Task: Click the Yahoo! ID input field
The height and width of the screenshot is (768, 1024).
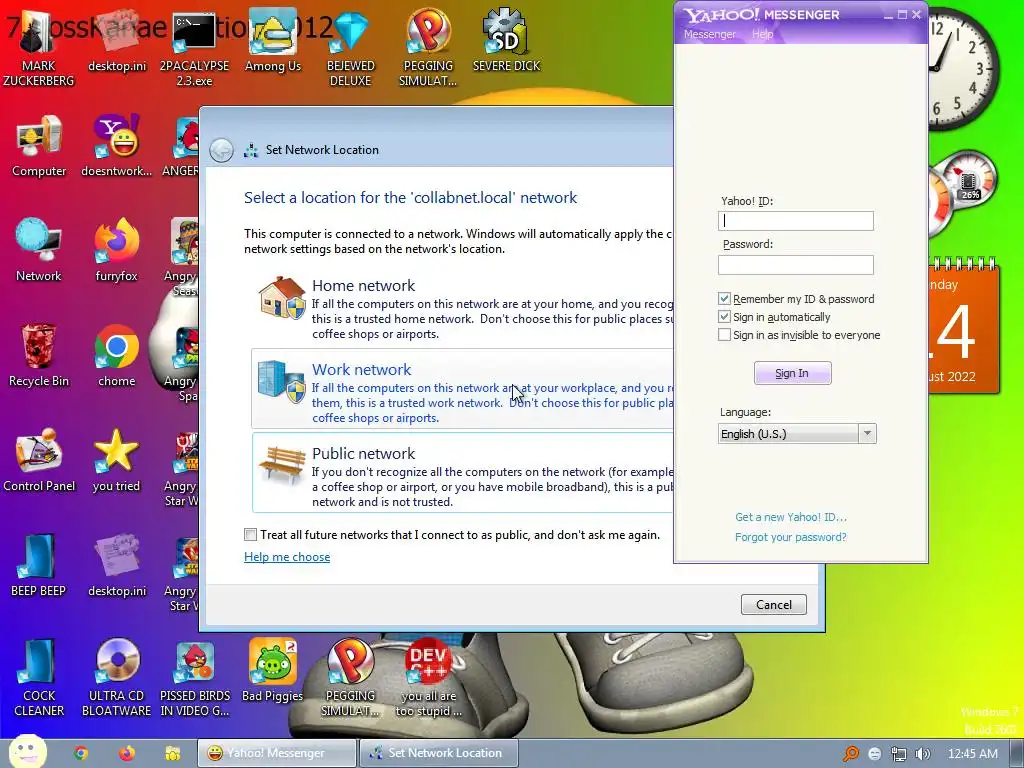Action: point(795,221)
